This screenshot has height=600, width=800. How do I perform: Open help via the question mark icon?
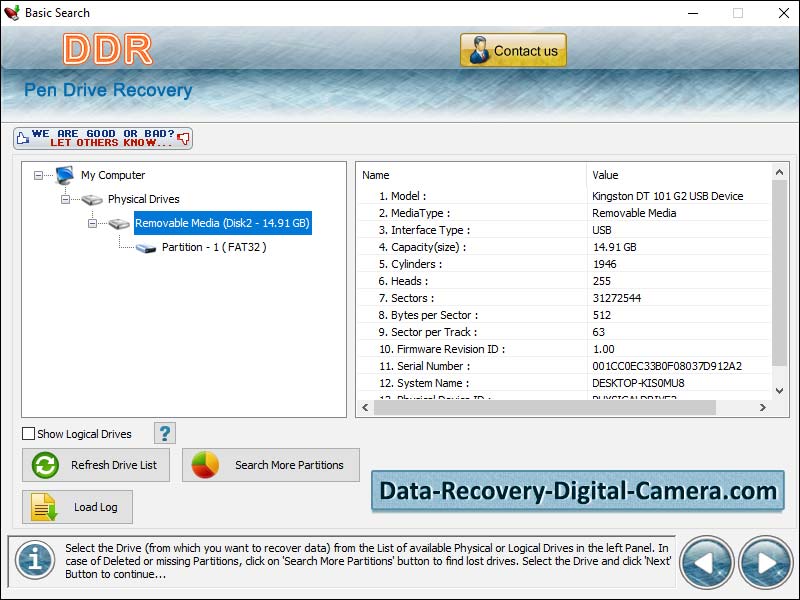coord(163,433)
